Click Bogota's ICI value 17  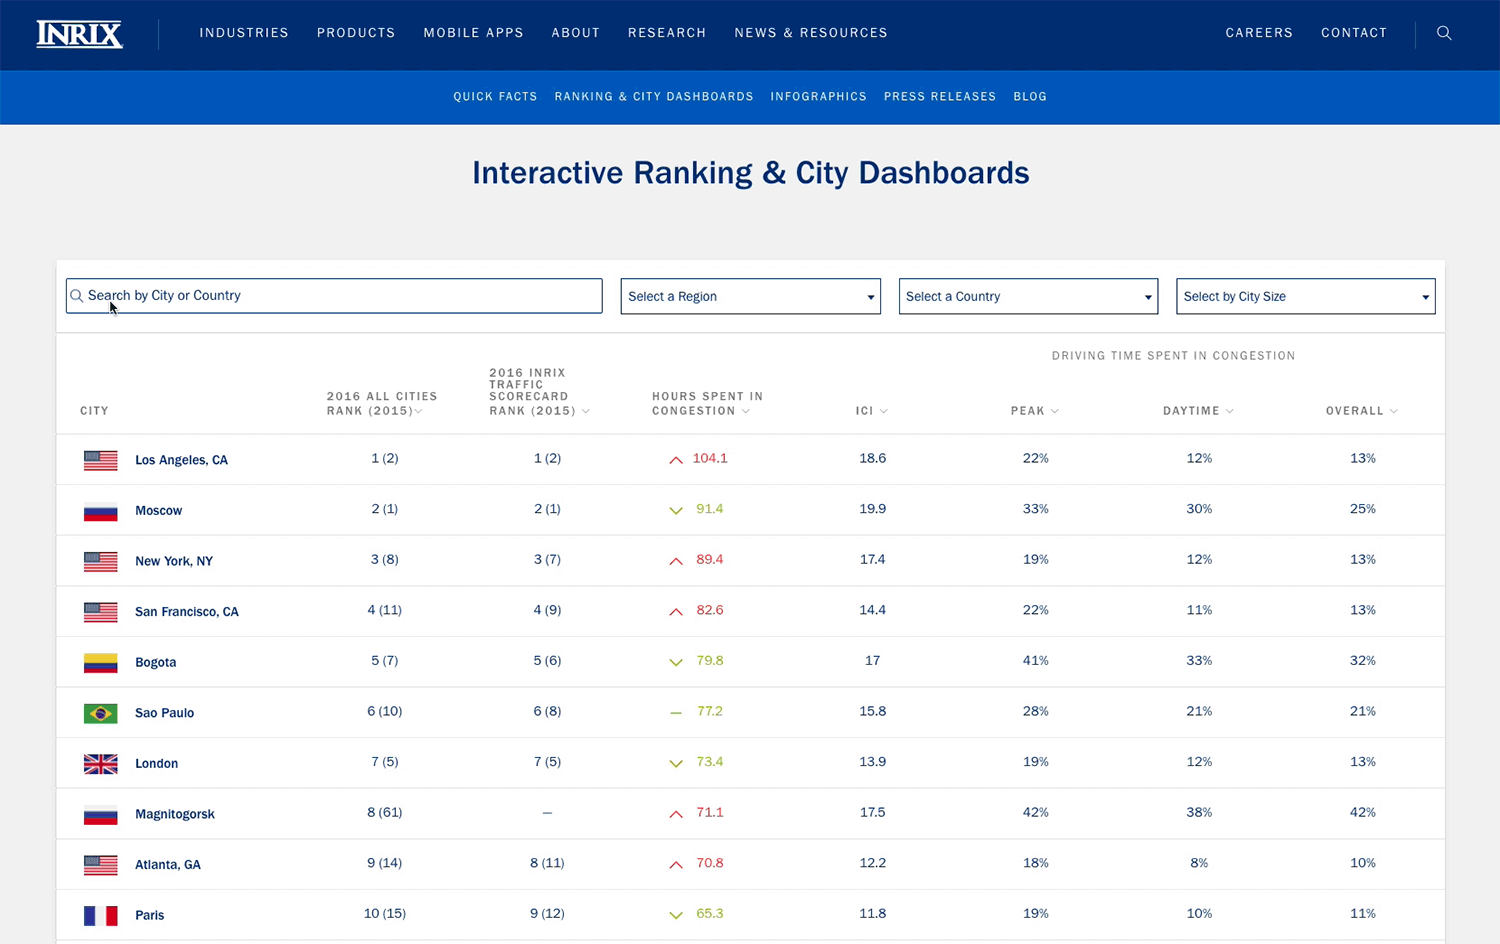click(872, 661)
